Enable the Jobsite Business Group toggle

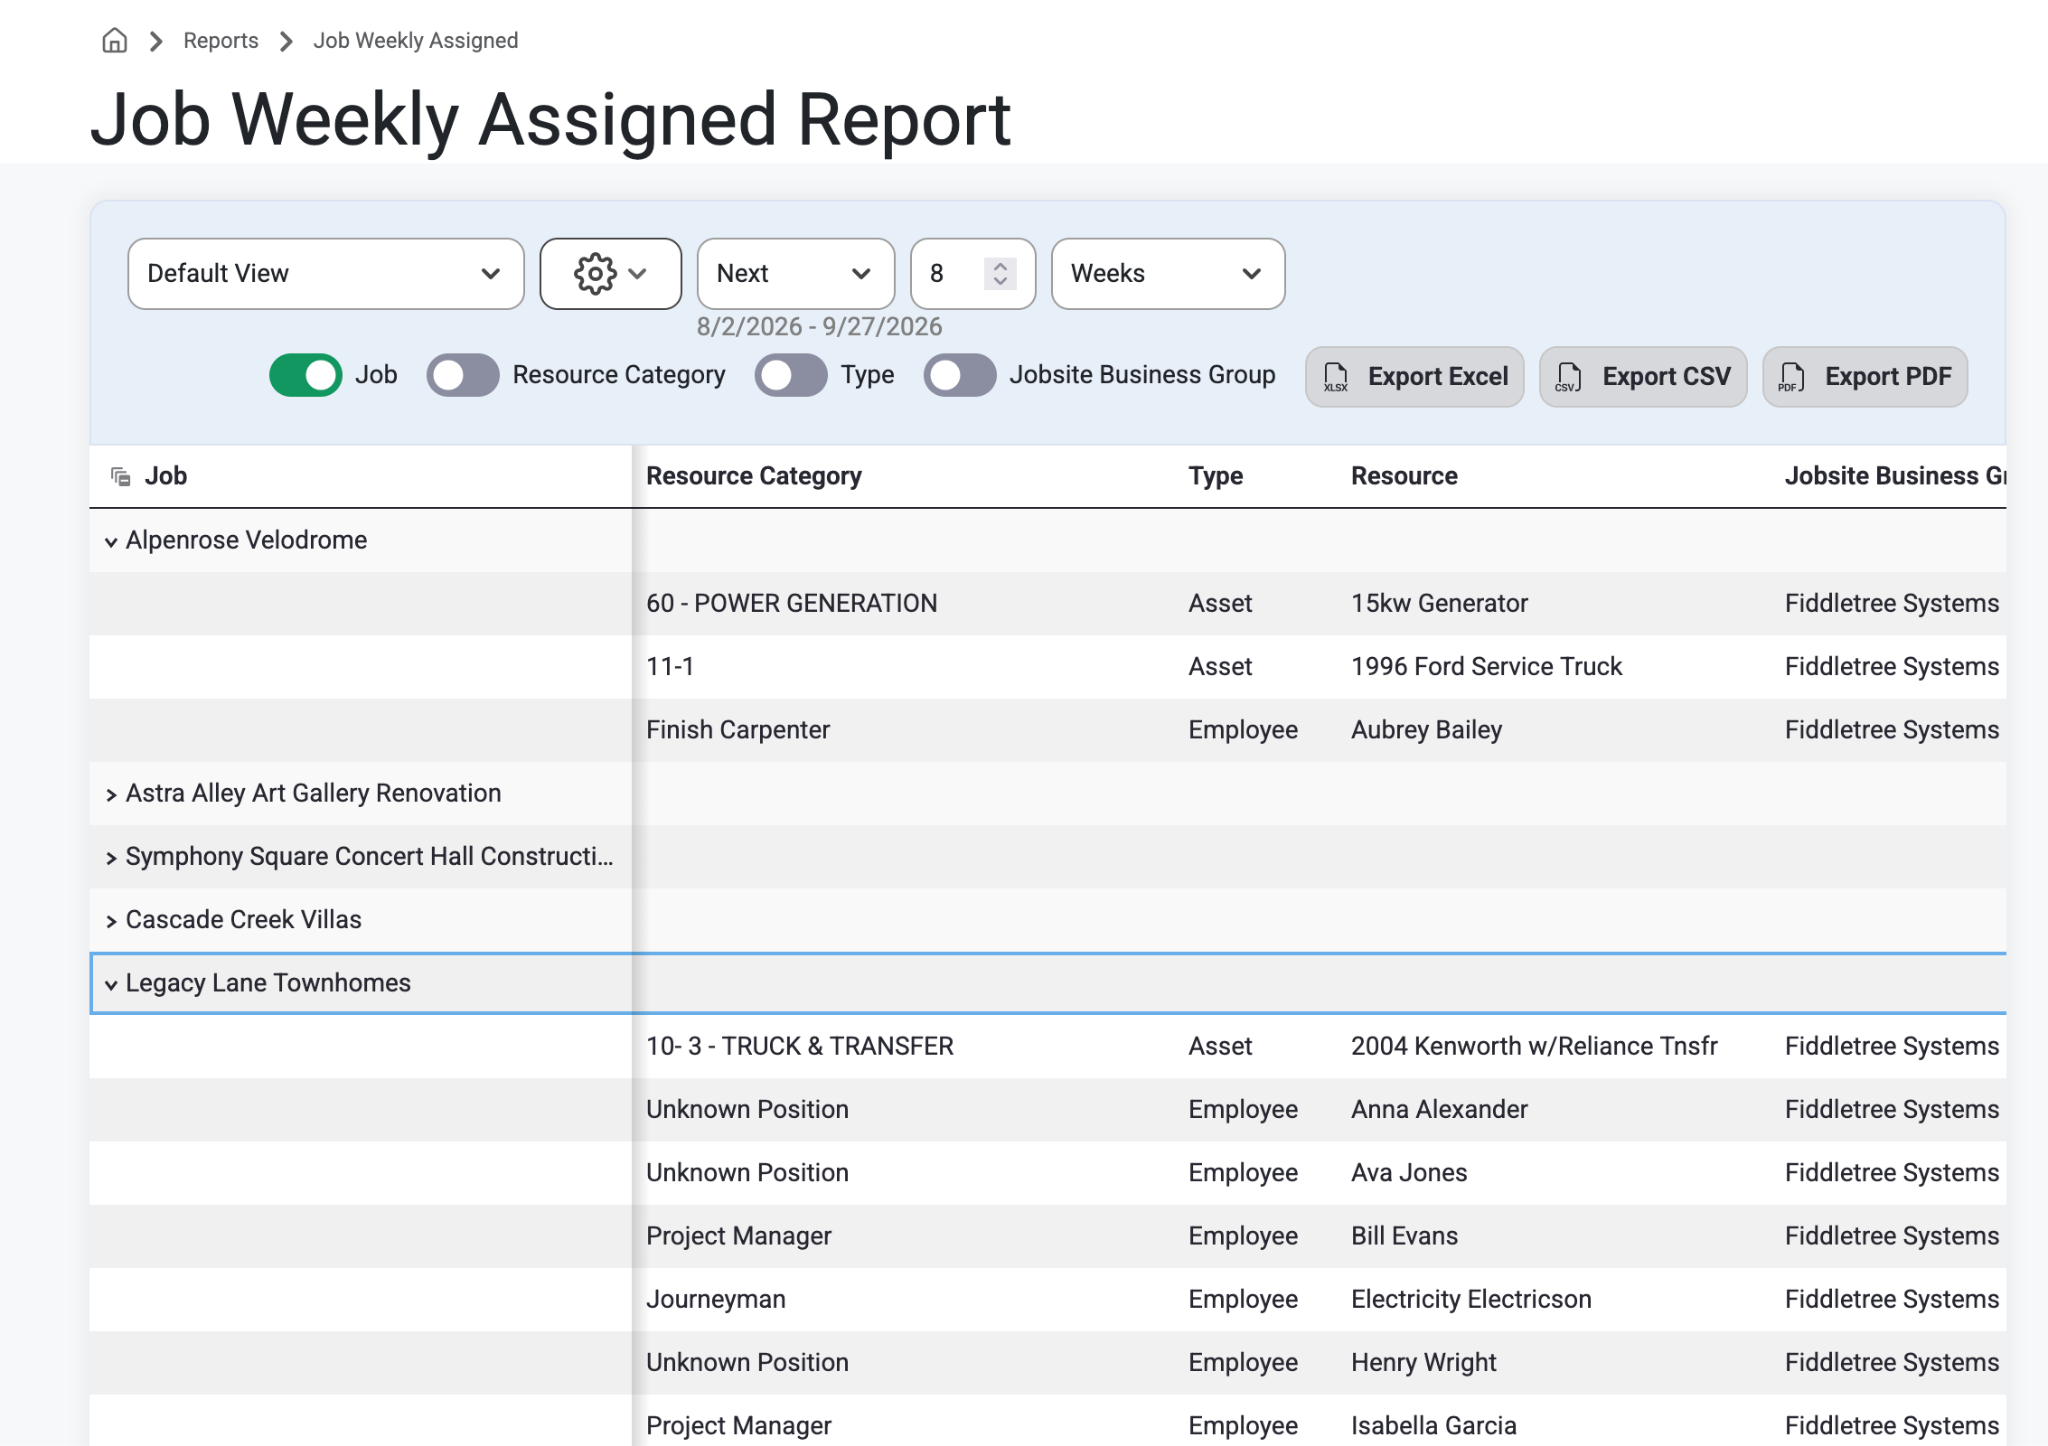959,375
